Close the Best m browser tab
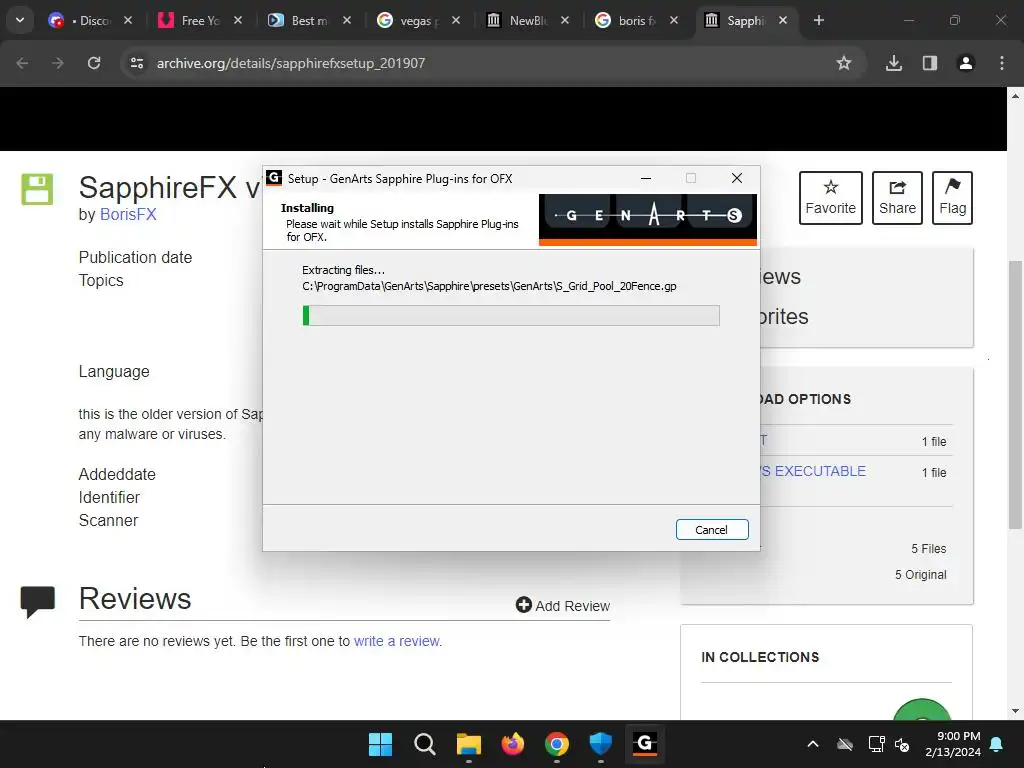1024x768 pixels. tap(347, 21)
